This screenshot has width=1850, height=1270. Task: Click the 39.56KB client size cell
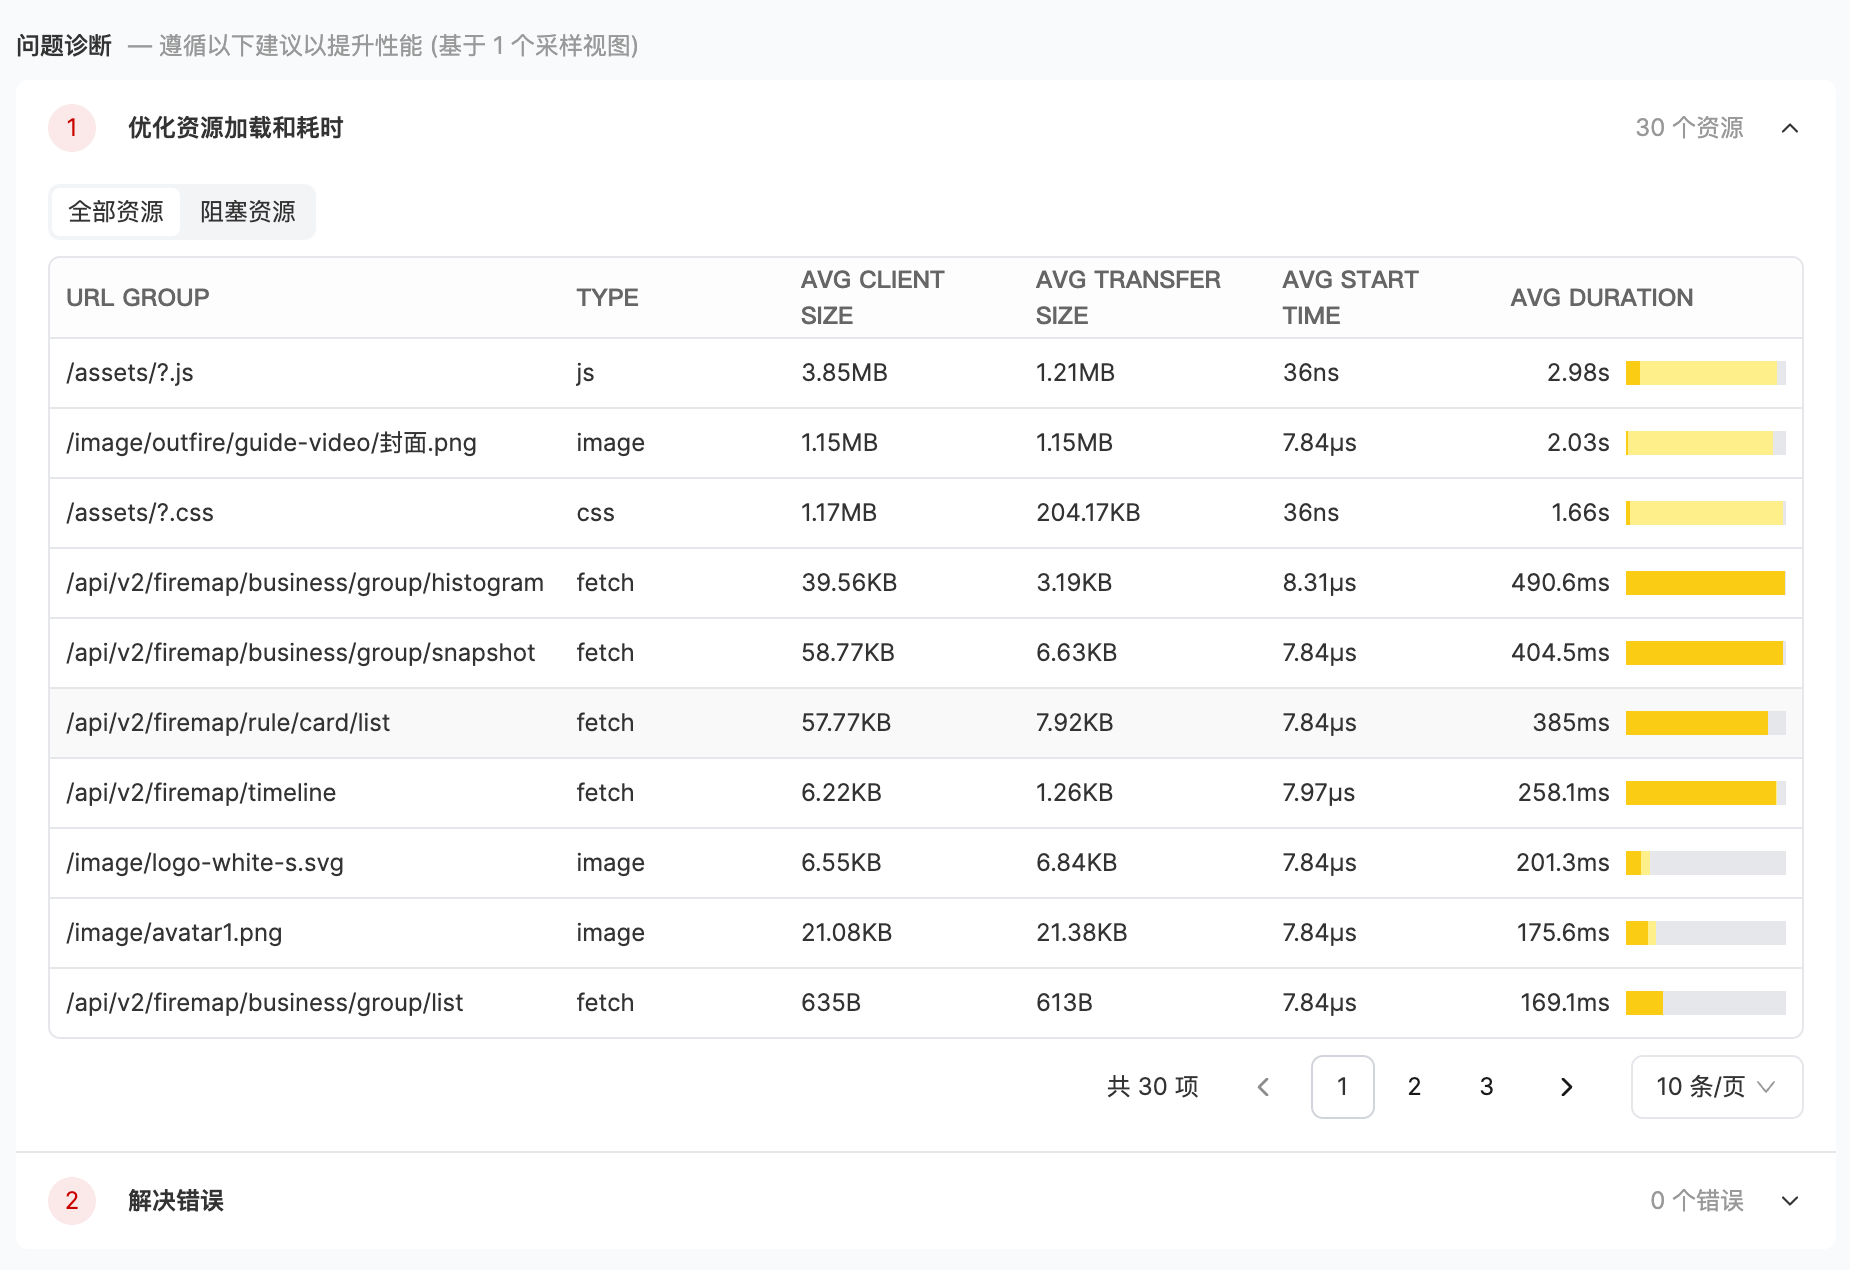click(x=849, y=583)
